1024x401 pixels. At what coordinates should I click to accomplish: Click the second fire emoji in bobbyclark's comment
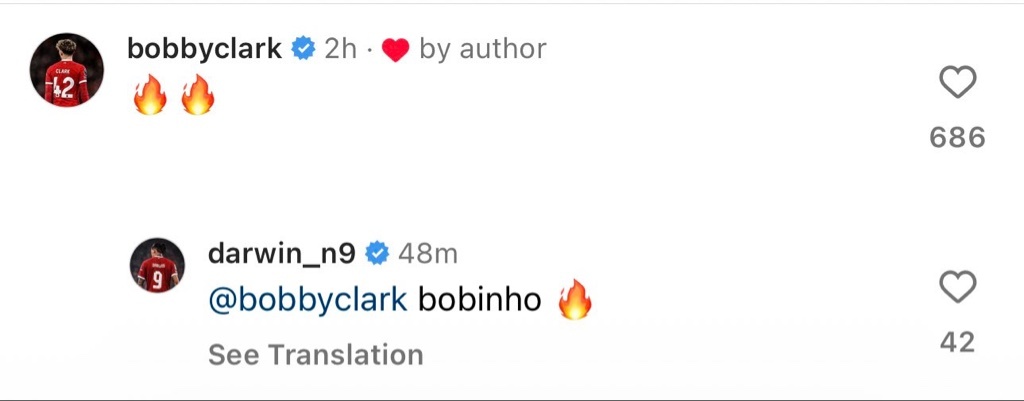click(x=198, y=95)
